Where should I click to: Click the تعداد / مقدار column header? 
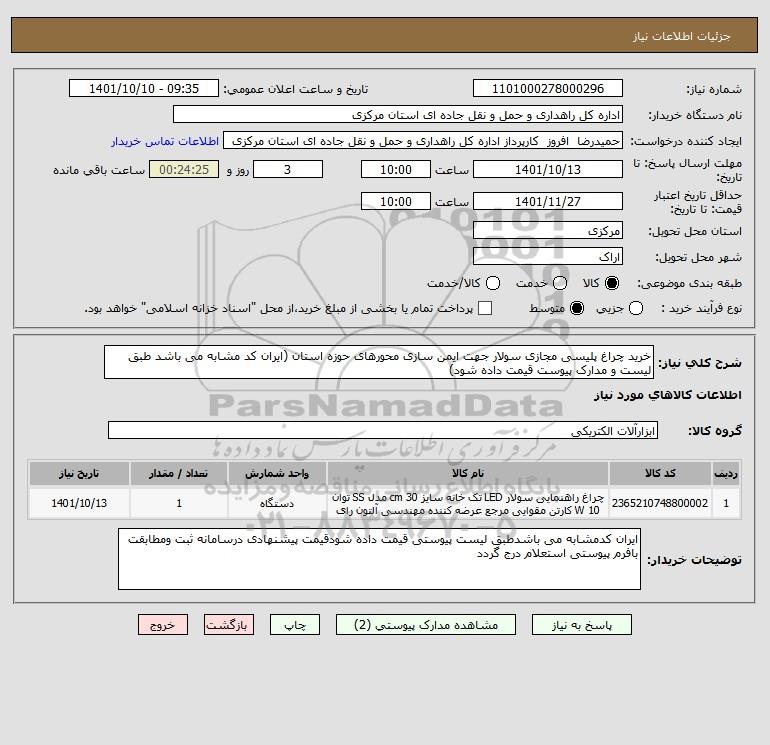[179, 473]
